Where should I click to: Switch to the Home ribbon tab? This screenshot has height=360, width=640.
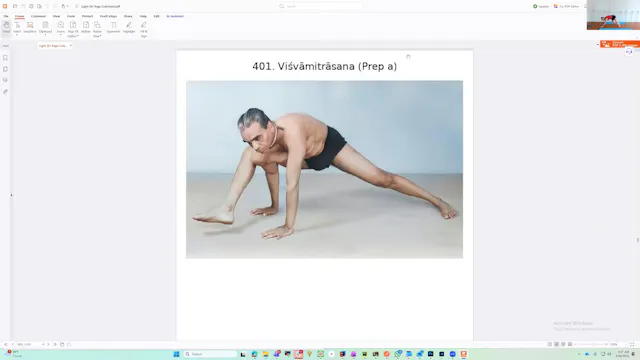[x=20, y=16]
